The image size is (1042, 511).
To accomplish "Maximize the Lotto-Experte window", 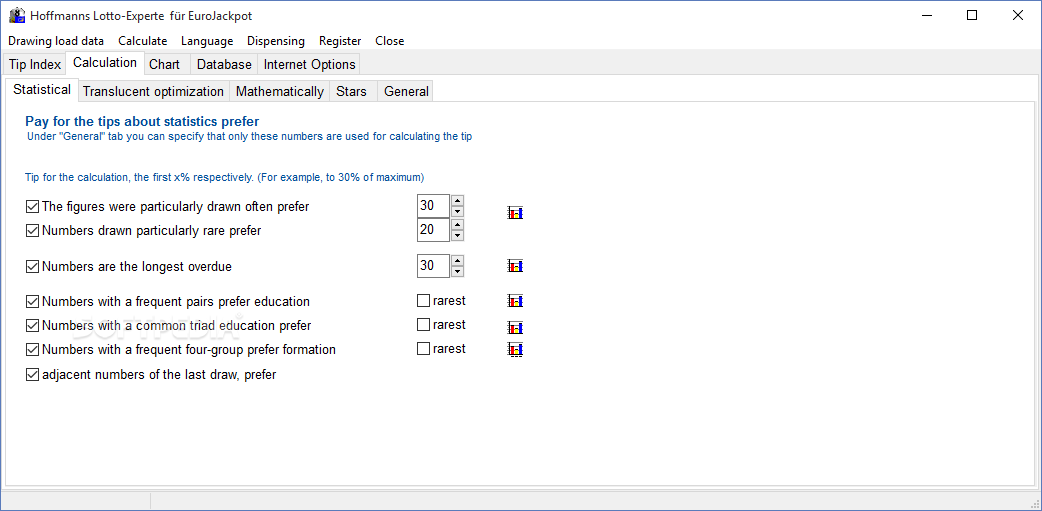I will pos(972,15).
